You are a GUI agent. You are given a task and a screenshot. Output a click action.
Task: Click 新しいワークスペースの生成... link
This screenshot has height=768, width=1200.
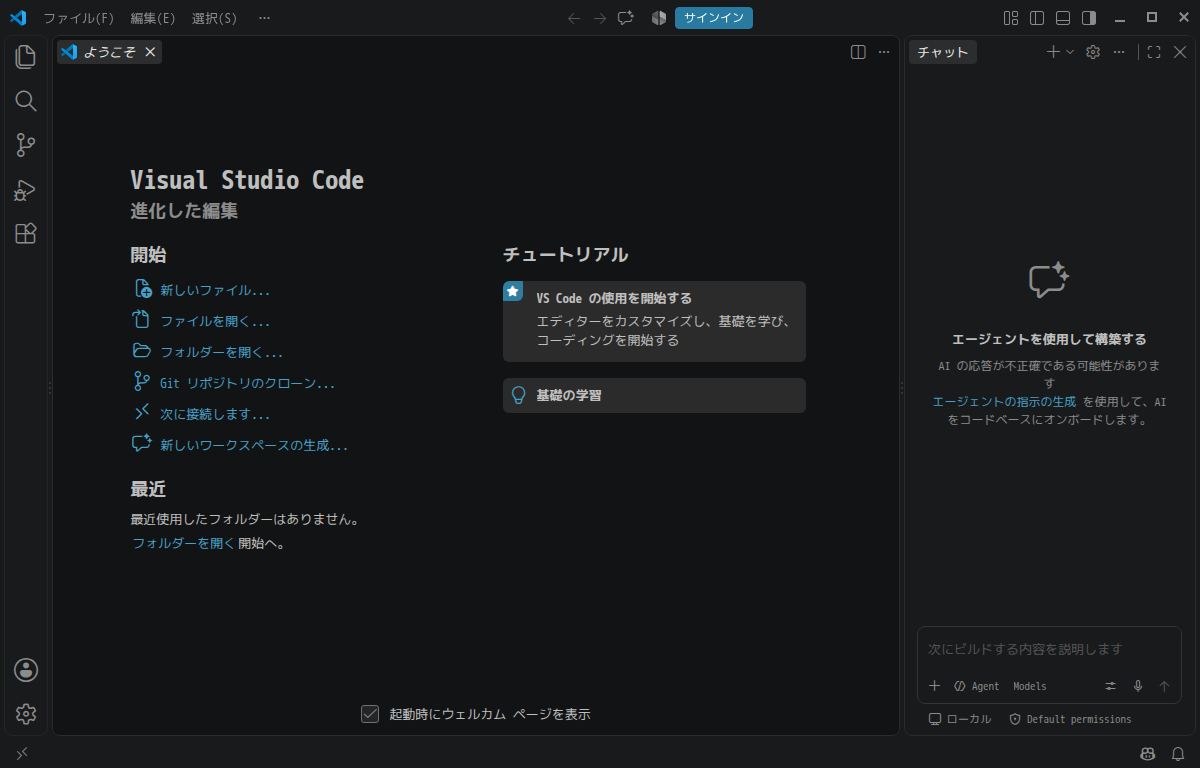coord(254,445)
